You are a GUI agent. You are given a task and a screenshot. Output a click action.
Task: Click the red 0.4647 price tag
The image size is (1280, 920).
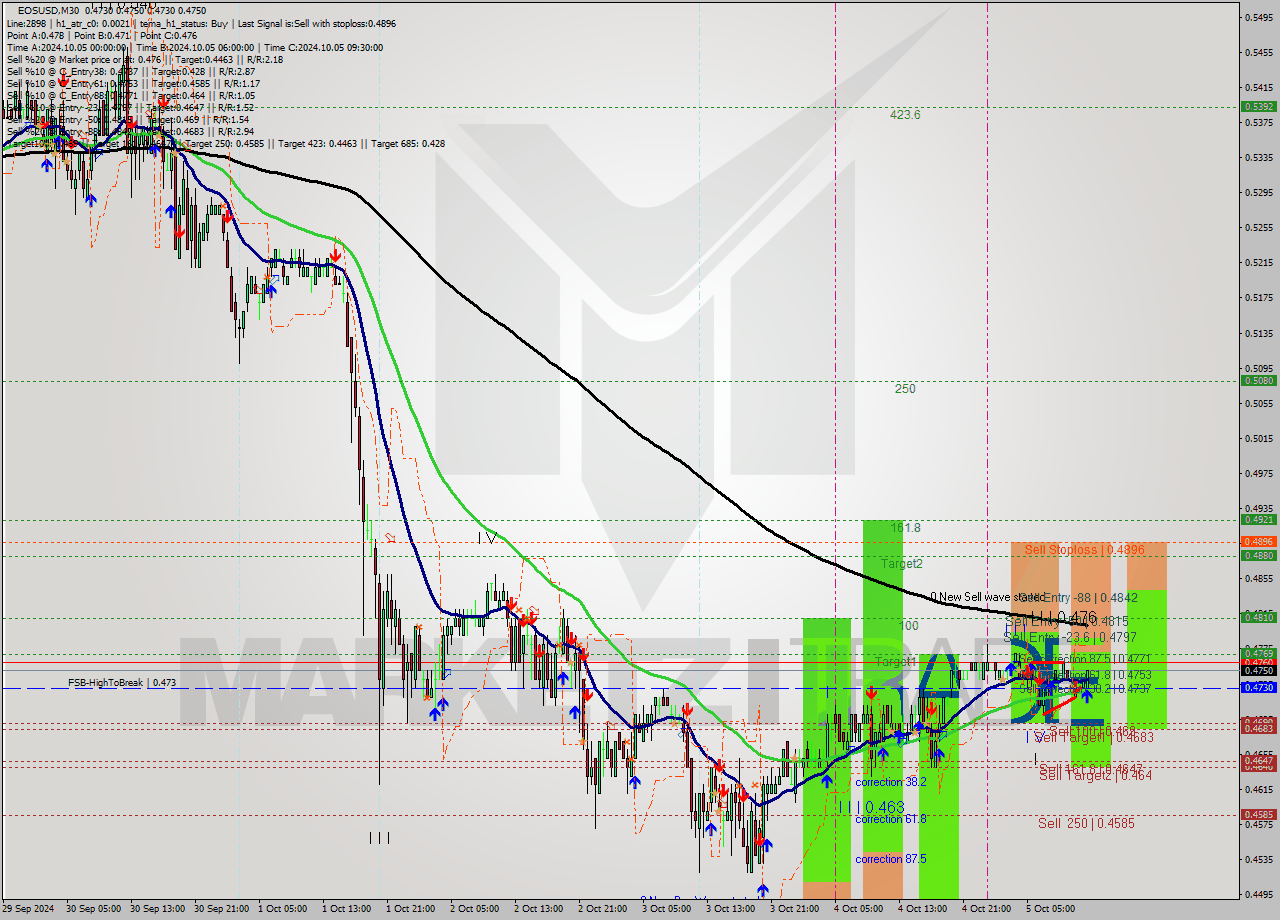[1257, 761]
